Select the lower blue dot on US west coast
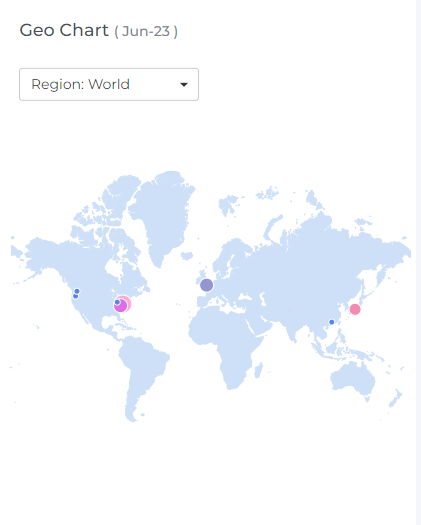 point(75,296)
